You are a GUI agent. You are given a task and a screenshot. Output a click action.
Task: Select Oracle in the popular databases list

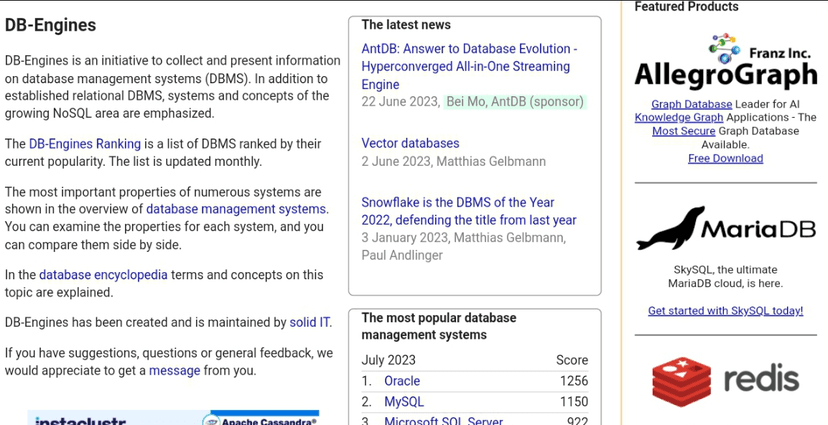pyautogui.click(x=402, y=381)
